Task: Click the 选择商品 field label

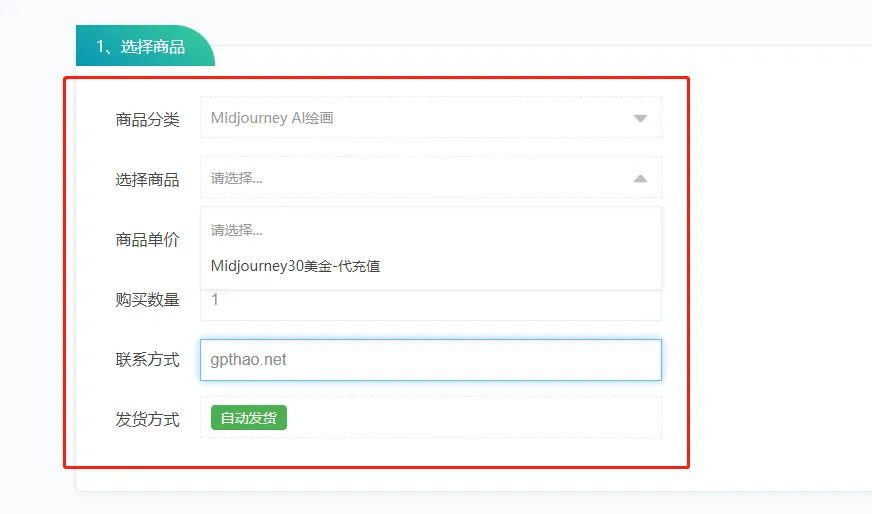Action: coord(147,179)
